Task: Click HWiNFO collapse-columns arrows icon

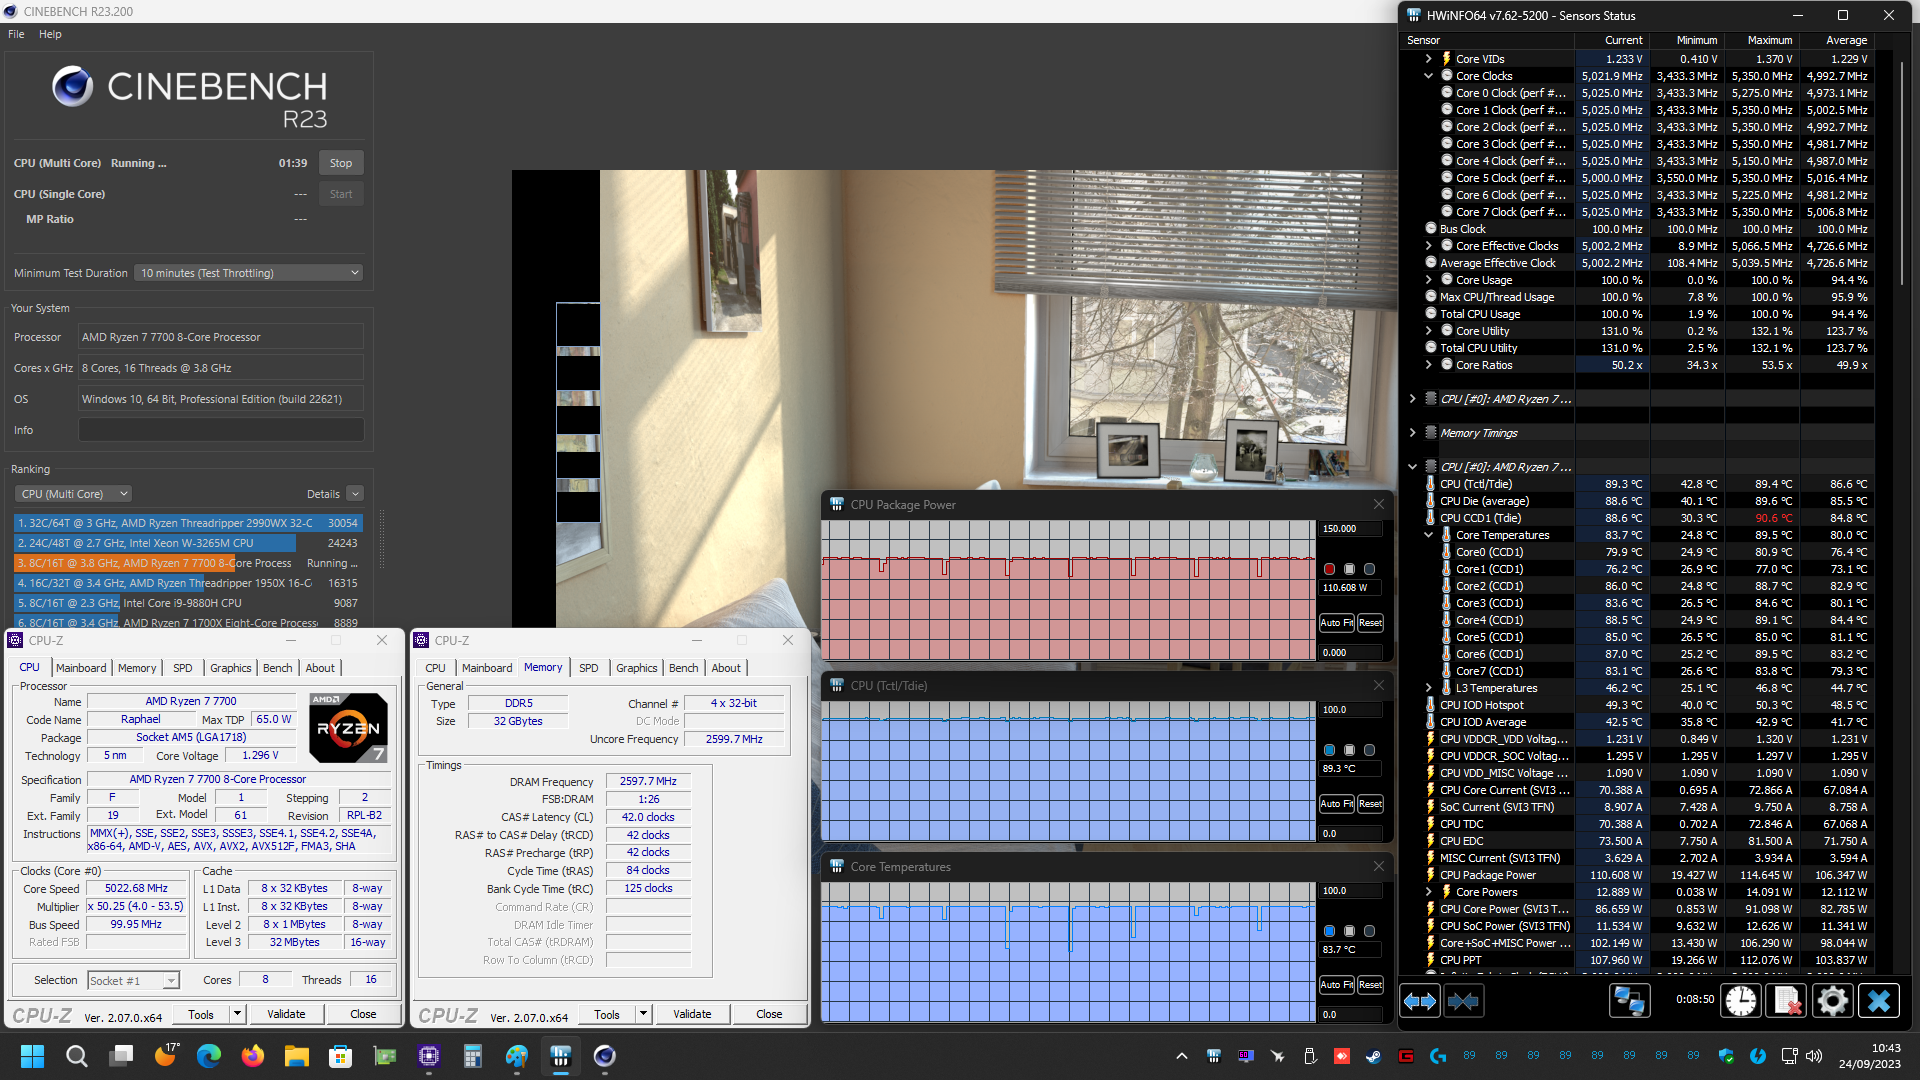Action: click(x=1463, y=1001)
